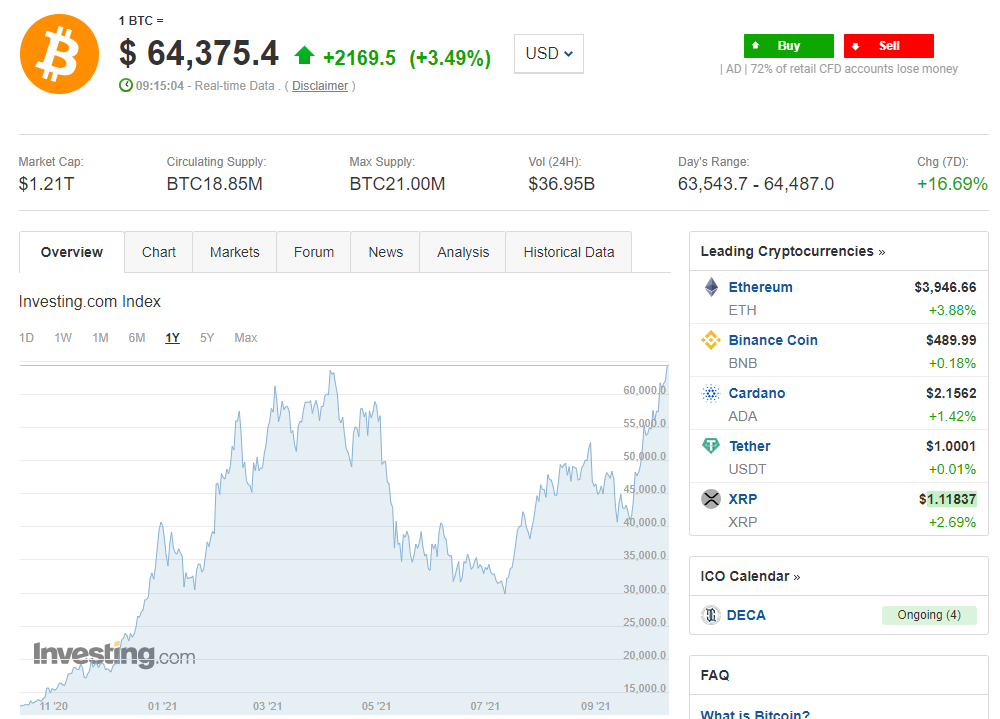
Task: Click the Binance Coin +0.18% change
Action: coord(952,363)
